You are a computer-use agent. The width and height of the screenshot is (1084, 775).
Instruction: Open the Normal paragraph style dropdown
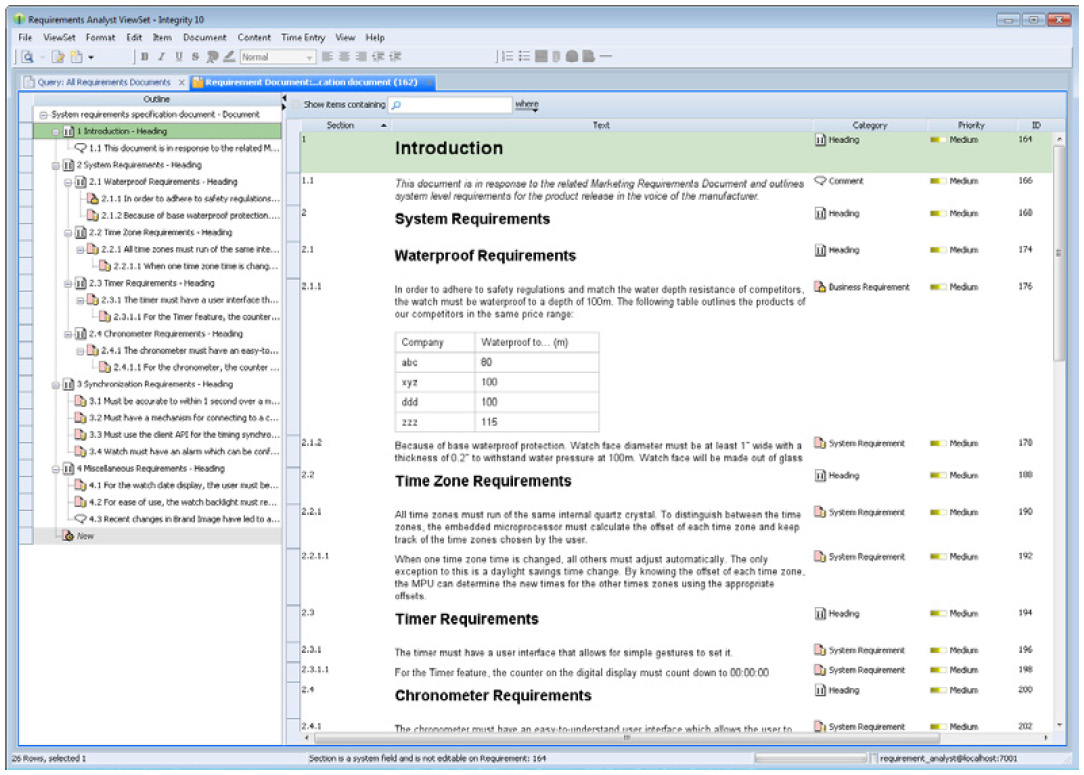277,57
